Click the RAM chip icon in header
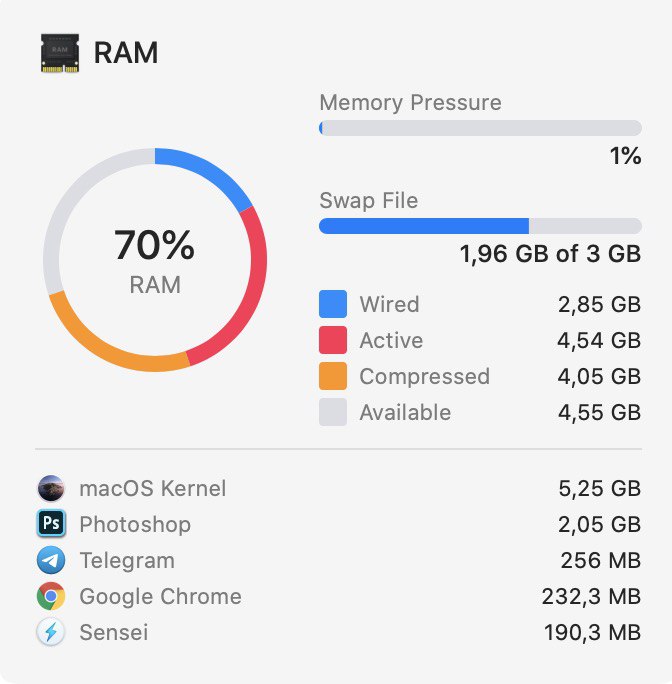Screen dimensions: 672x684 point(60,53)
